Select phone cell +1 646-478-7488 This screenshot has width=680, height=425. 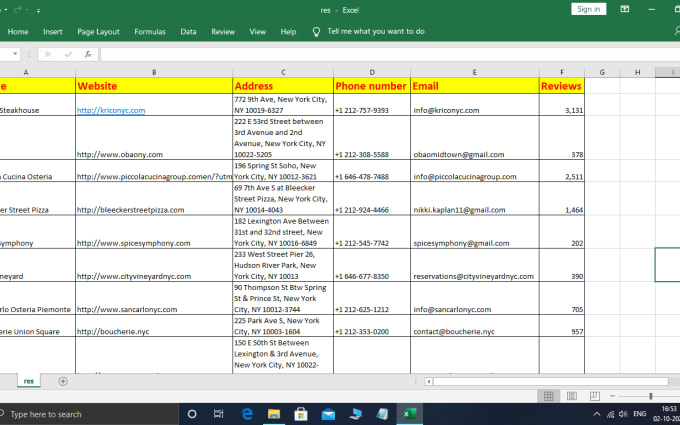tap(372, 171)
